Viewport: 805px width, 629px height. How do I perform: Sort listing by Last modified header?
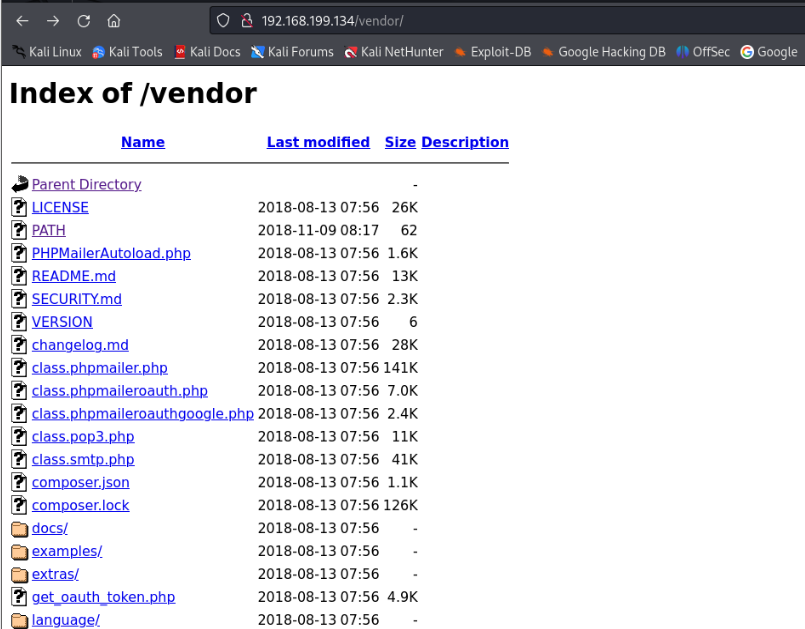[x=318, y=142]
